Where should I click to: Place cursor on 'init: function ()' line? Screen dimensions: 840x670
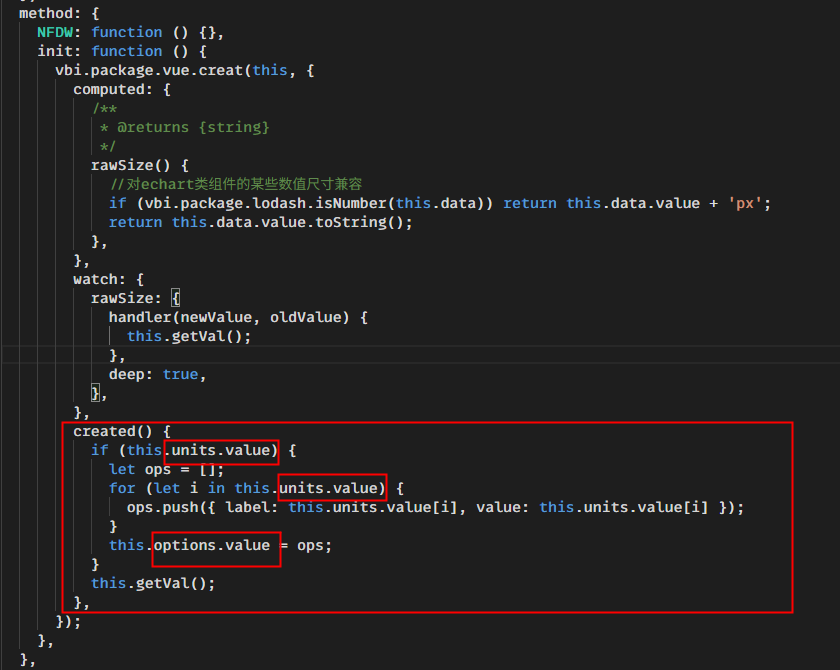pos(122,51)
